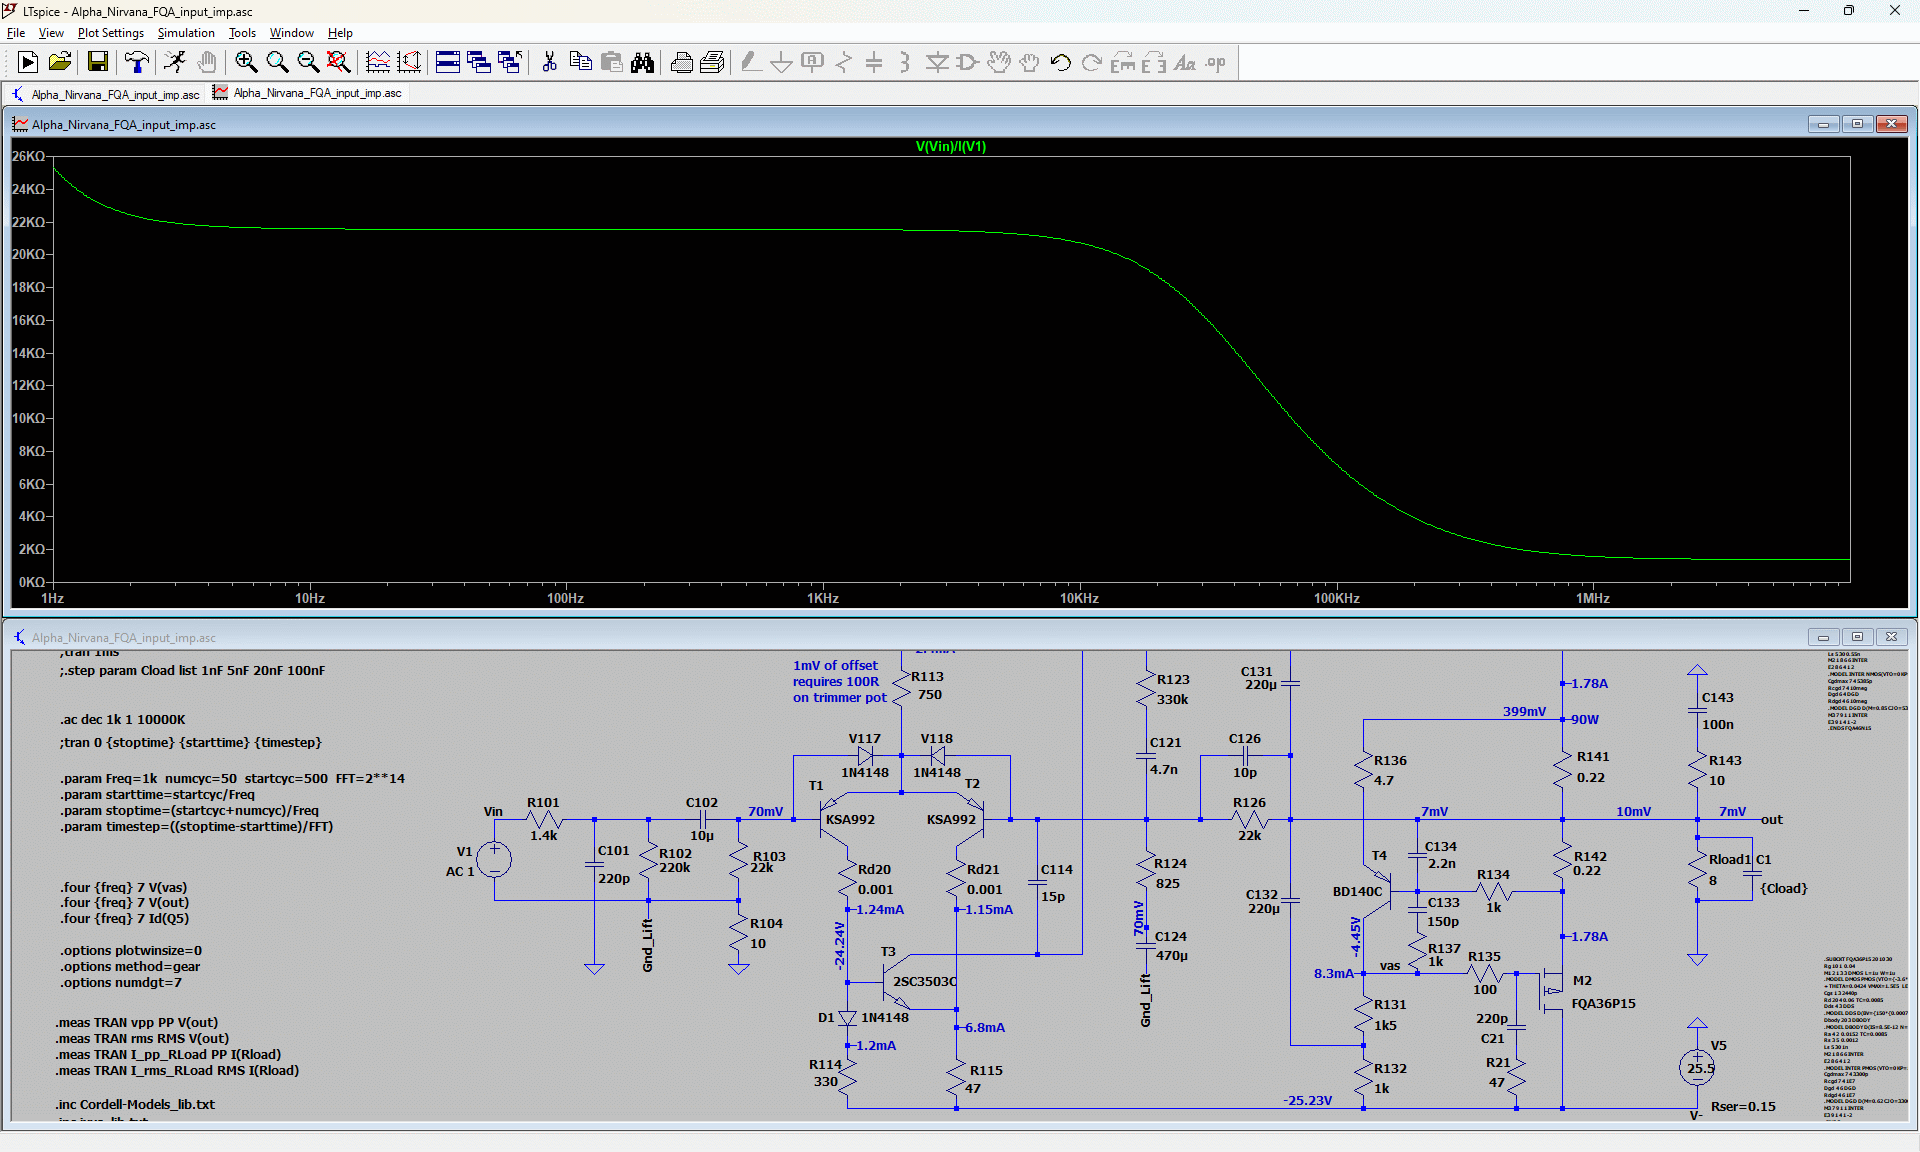Image resolution: width=1920 pixels, height=1152 pixels.
Task: Select the Zoom In magnifier tool
Action: [246, 62]
